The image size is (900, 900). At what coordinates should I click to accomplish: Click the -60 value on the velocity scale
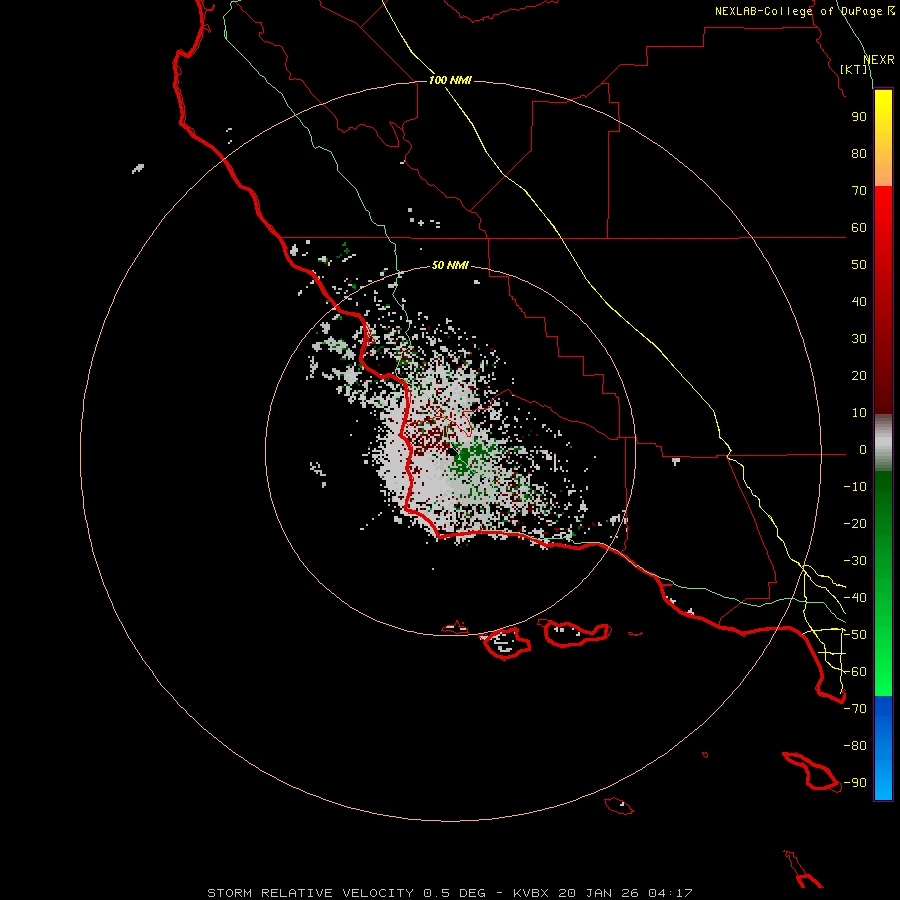855,672
